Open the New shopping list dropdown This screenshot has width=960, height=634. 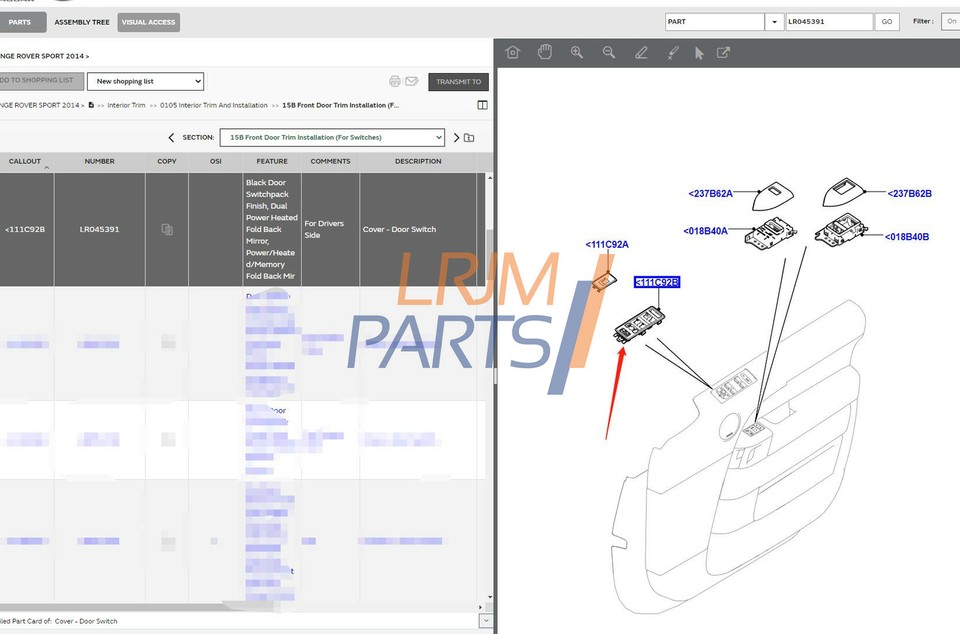click(x=145, y=81)
